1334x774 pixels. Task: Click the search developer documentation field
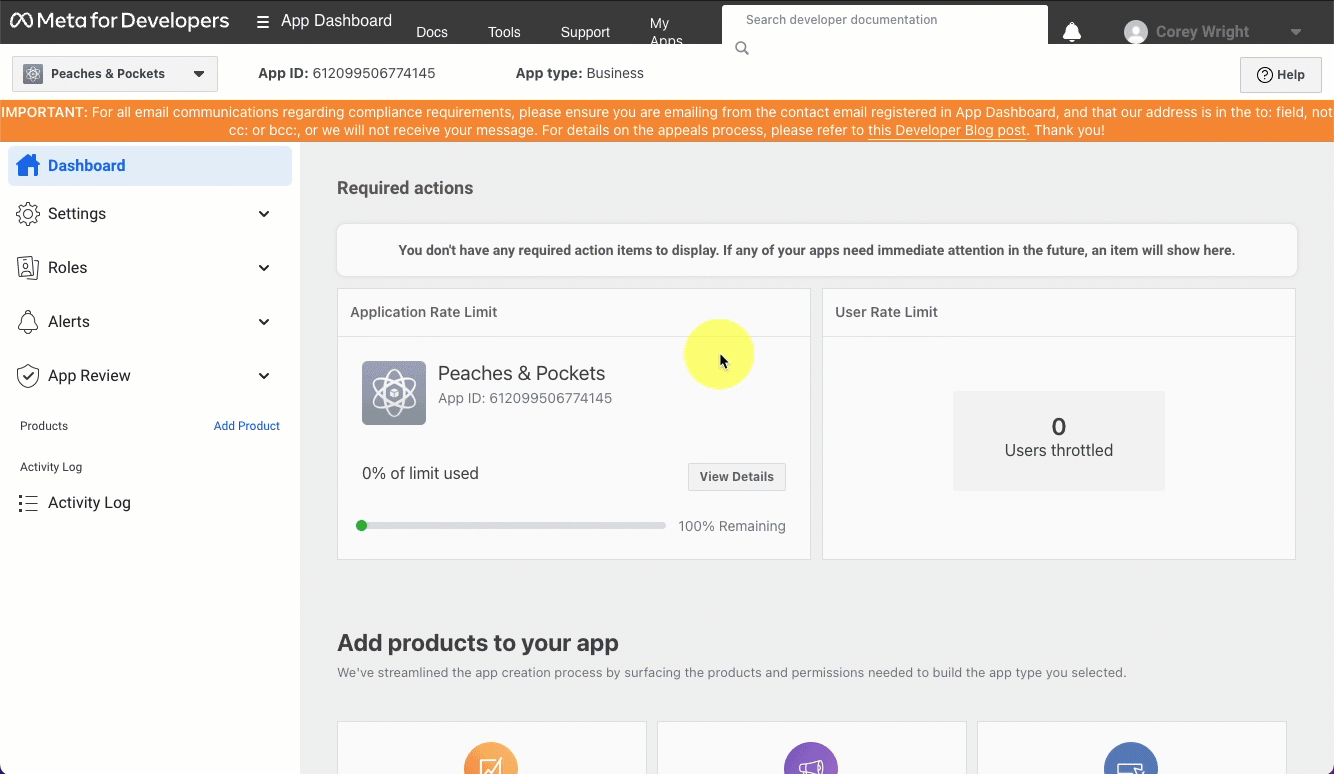click(885, 20)
